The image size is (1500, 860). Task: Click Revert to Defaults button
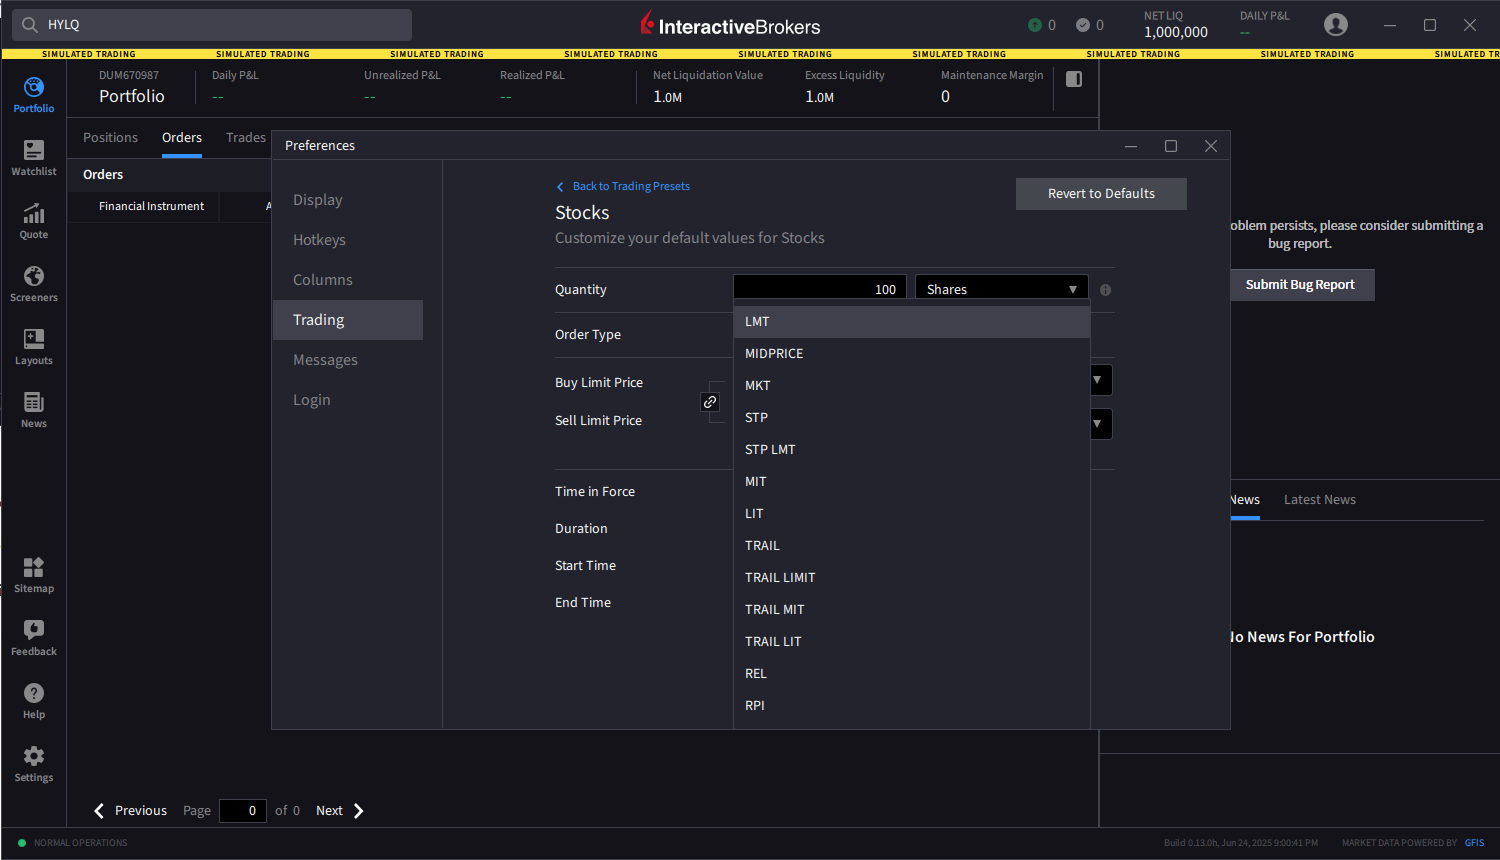[1101, 194]
